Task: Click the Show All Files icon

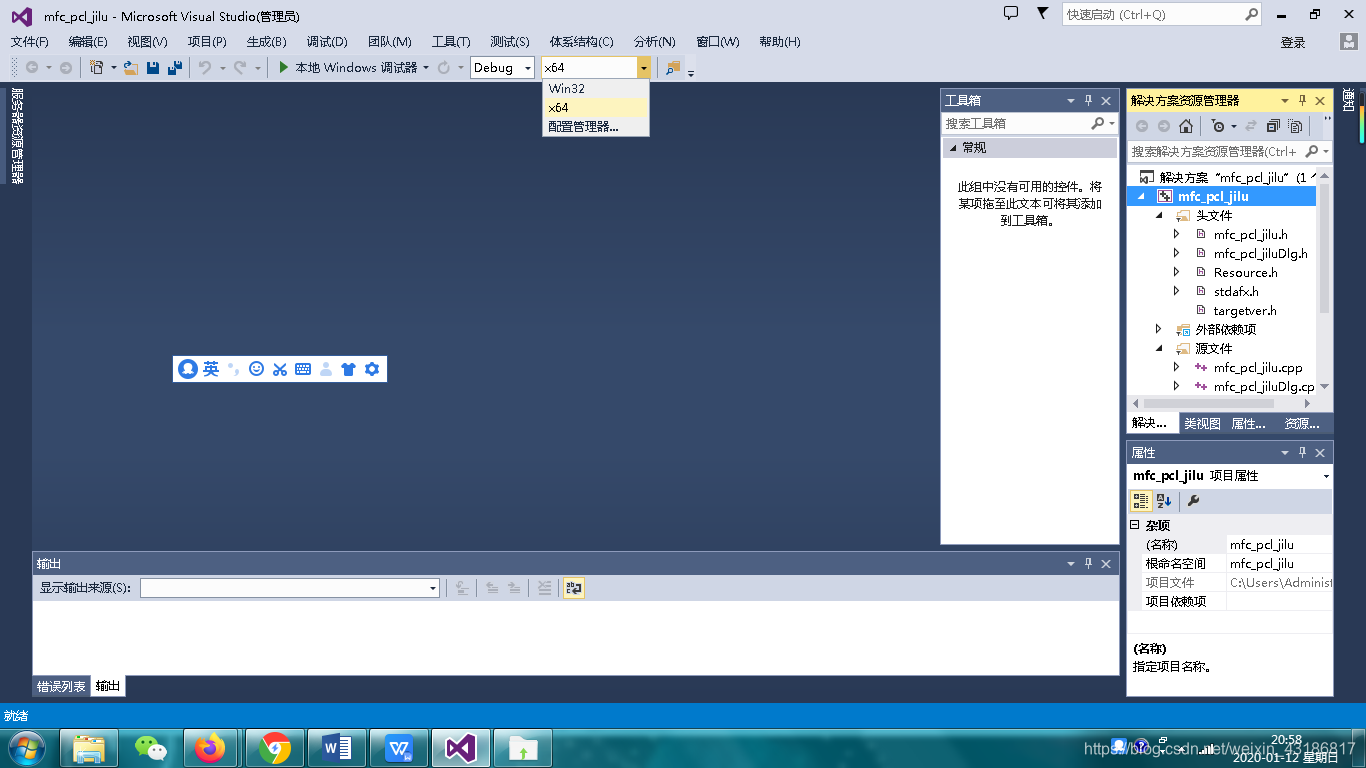Action: pyautogui.click(x=1294, y=125)
